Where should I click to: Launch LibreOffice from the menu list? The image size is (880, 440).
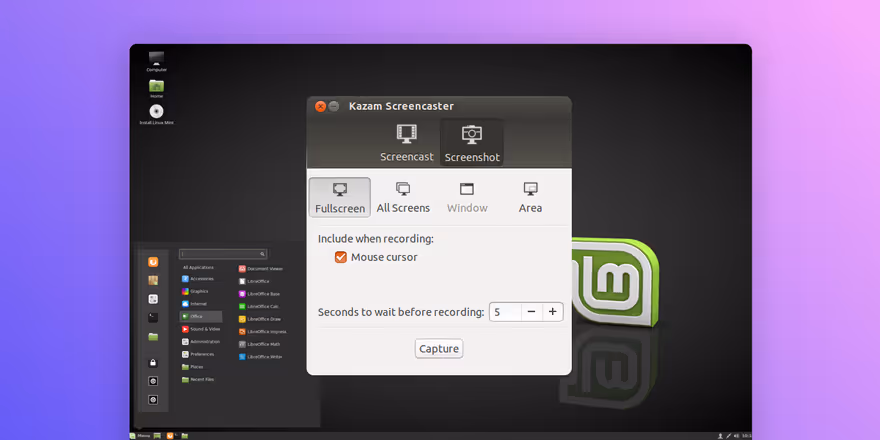coord(254,281)
